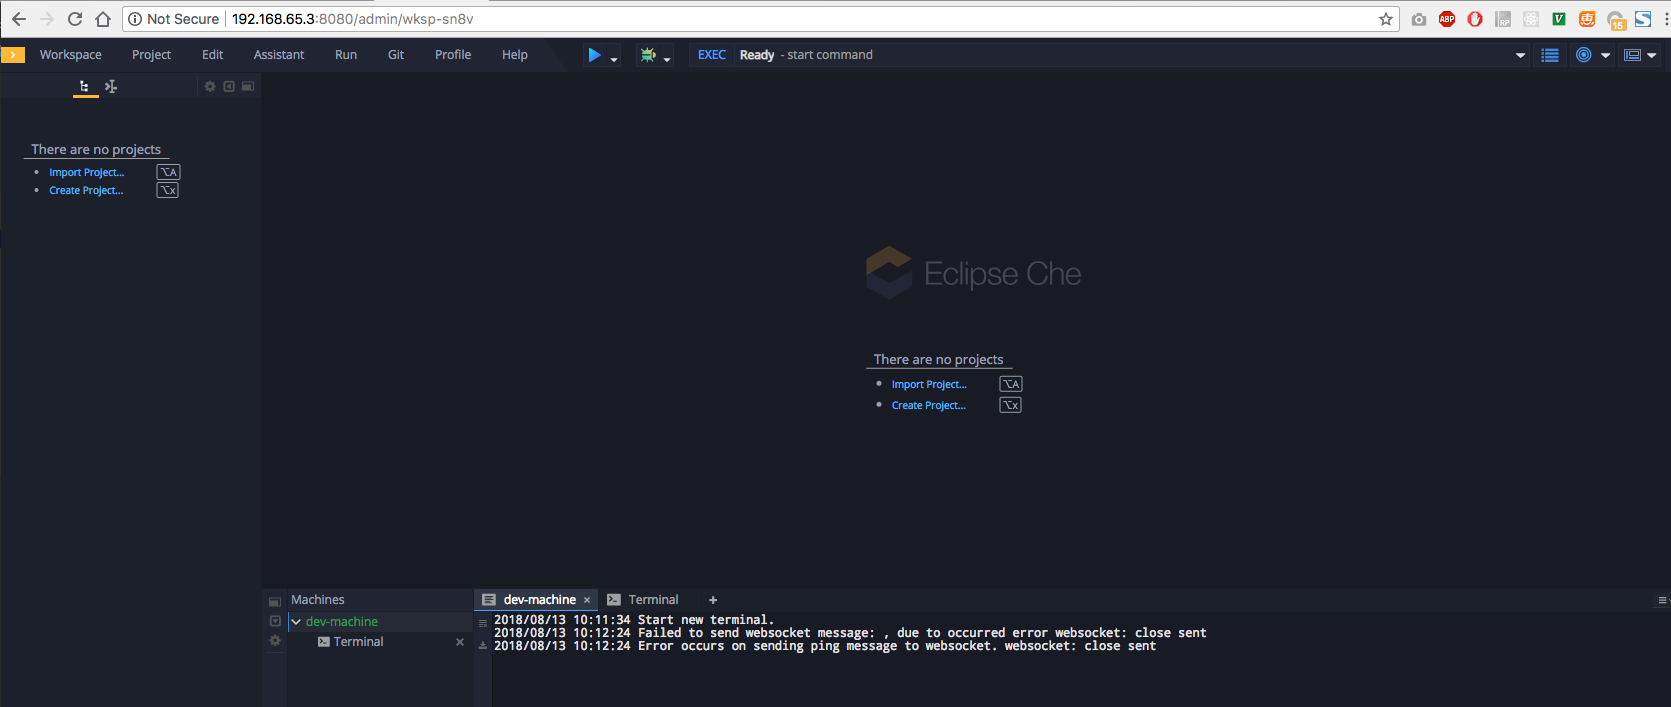Click the green V extension icon
The height and width of the screenshot is (707, 1671).
coord(1559,19)
